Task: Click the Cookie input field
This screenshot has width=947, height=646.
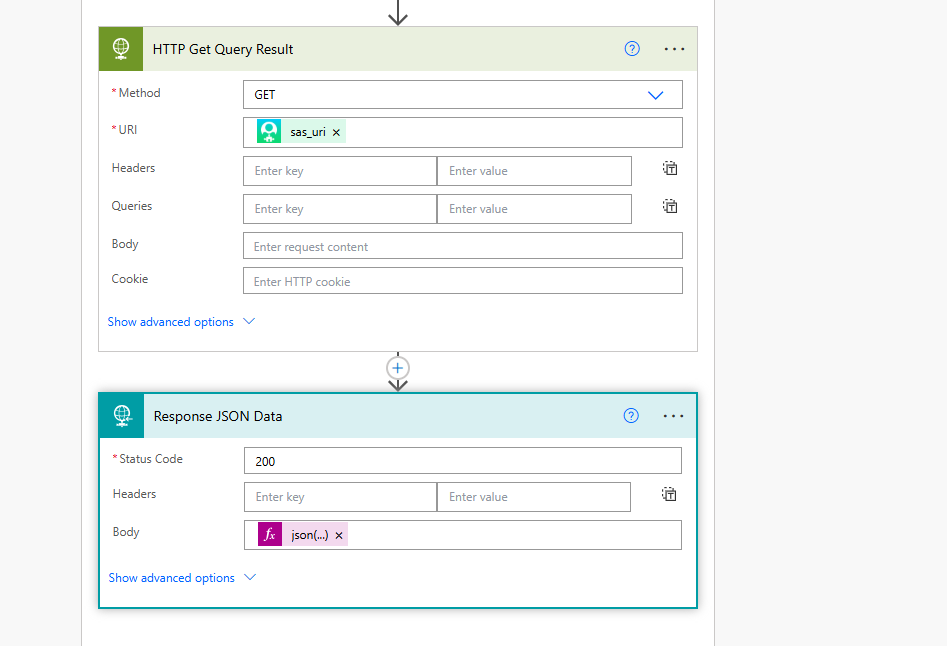Action: pyautogui.click(x=463, y=281)
